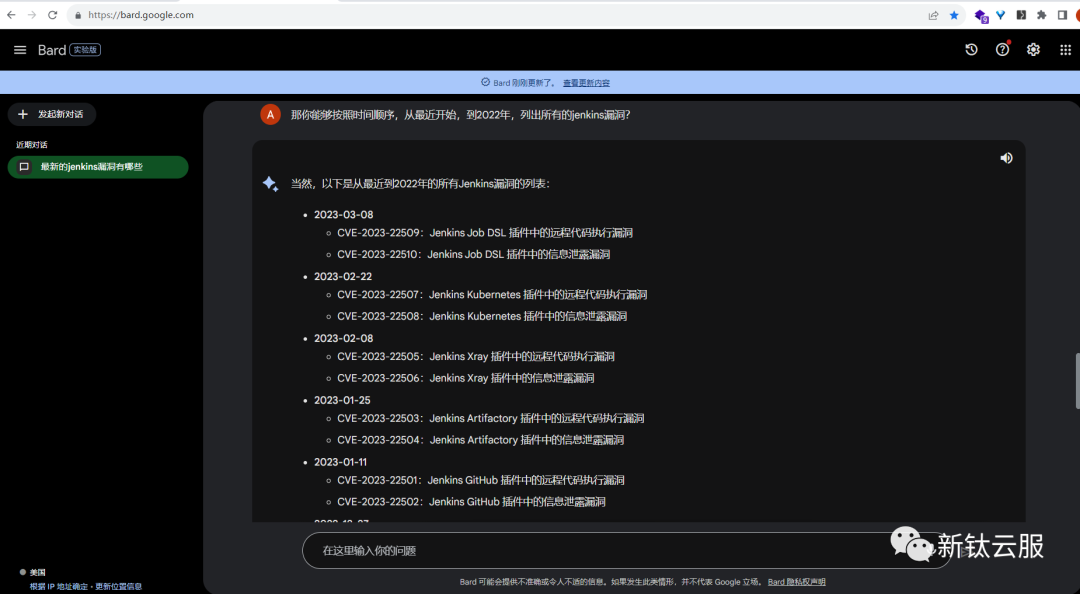Play response aloud with speaker icon
1080x594 pixels.
(x=1006, y=158)
